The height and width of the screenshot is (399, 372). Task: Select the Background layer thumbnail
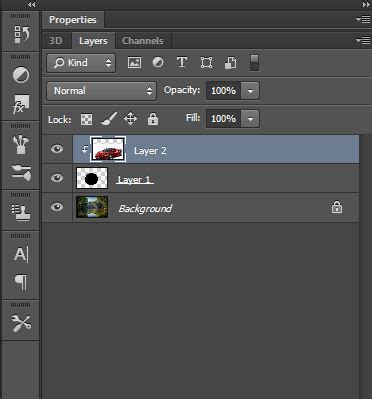92,207
